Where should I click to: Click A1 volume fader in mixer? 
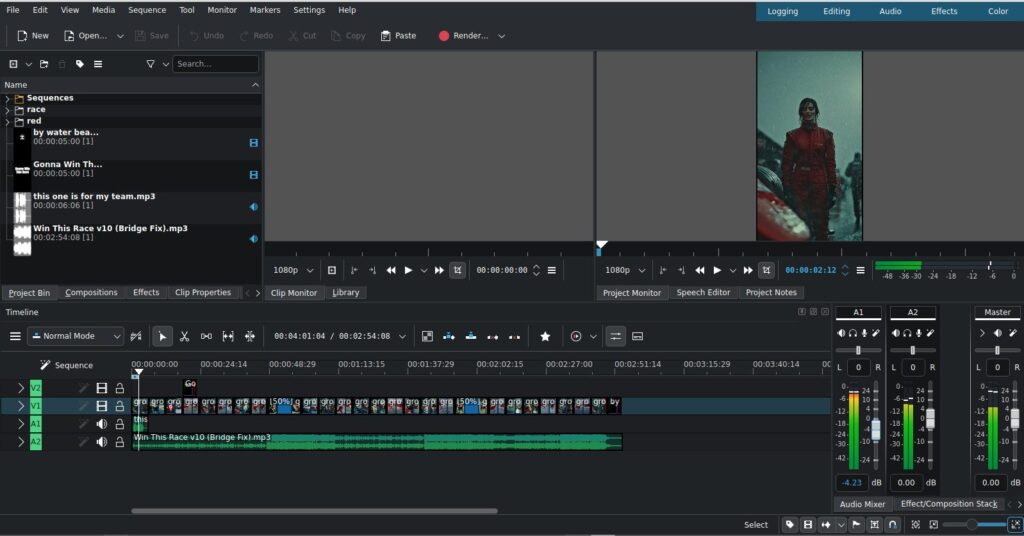pos(876,428)
